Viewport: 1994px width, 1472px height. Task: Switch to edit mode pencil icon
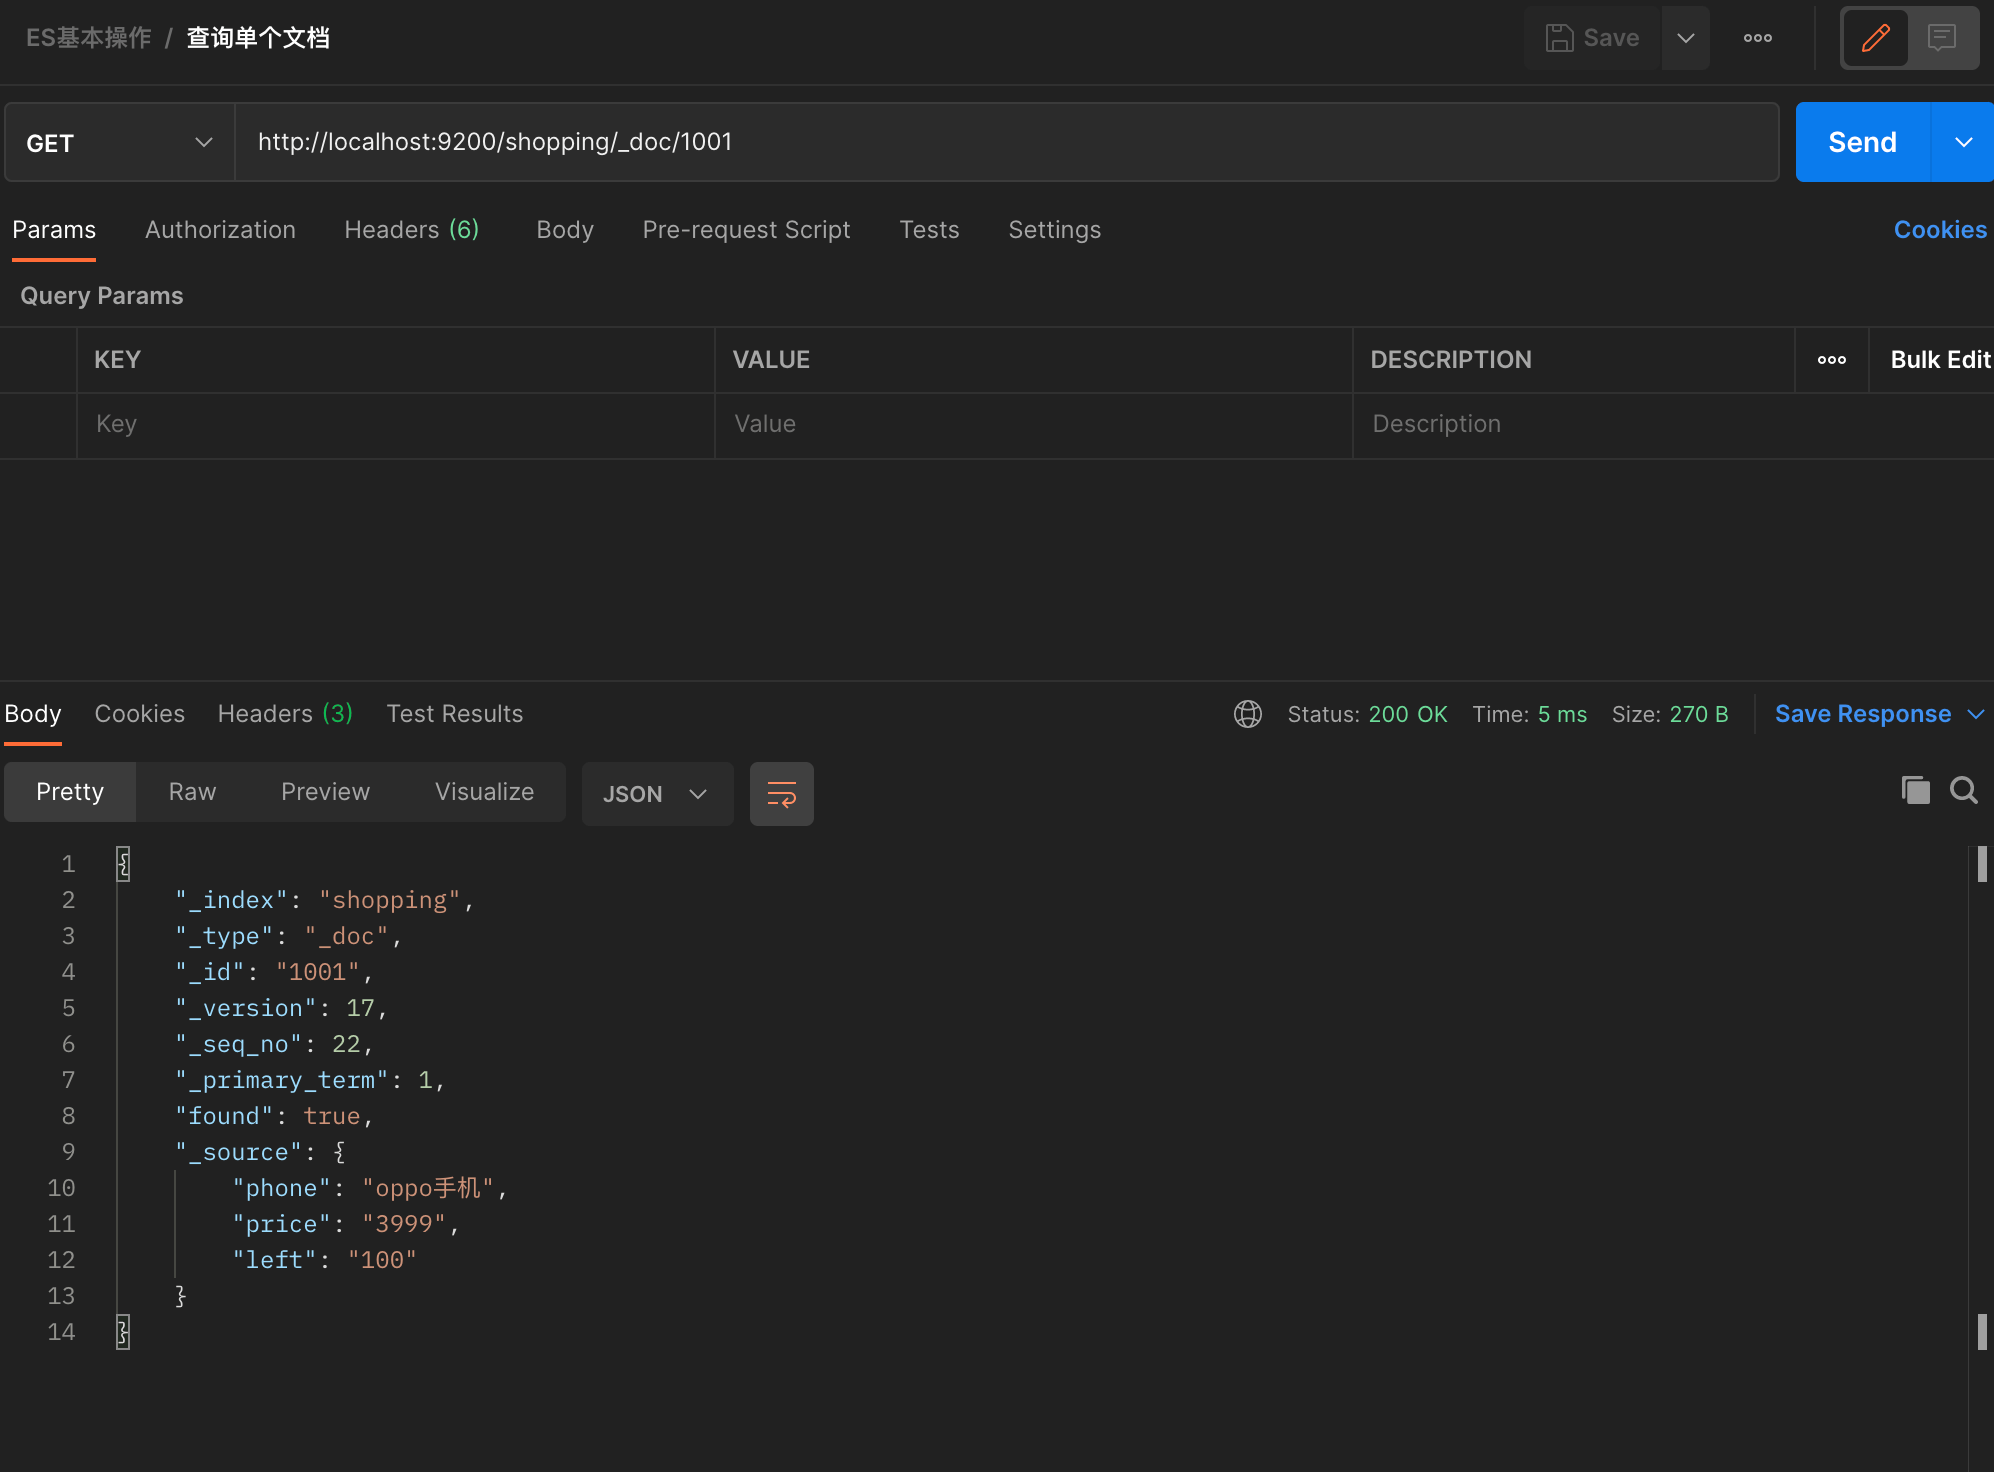[x=1876, y=38]
